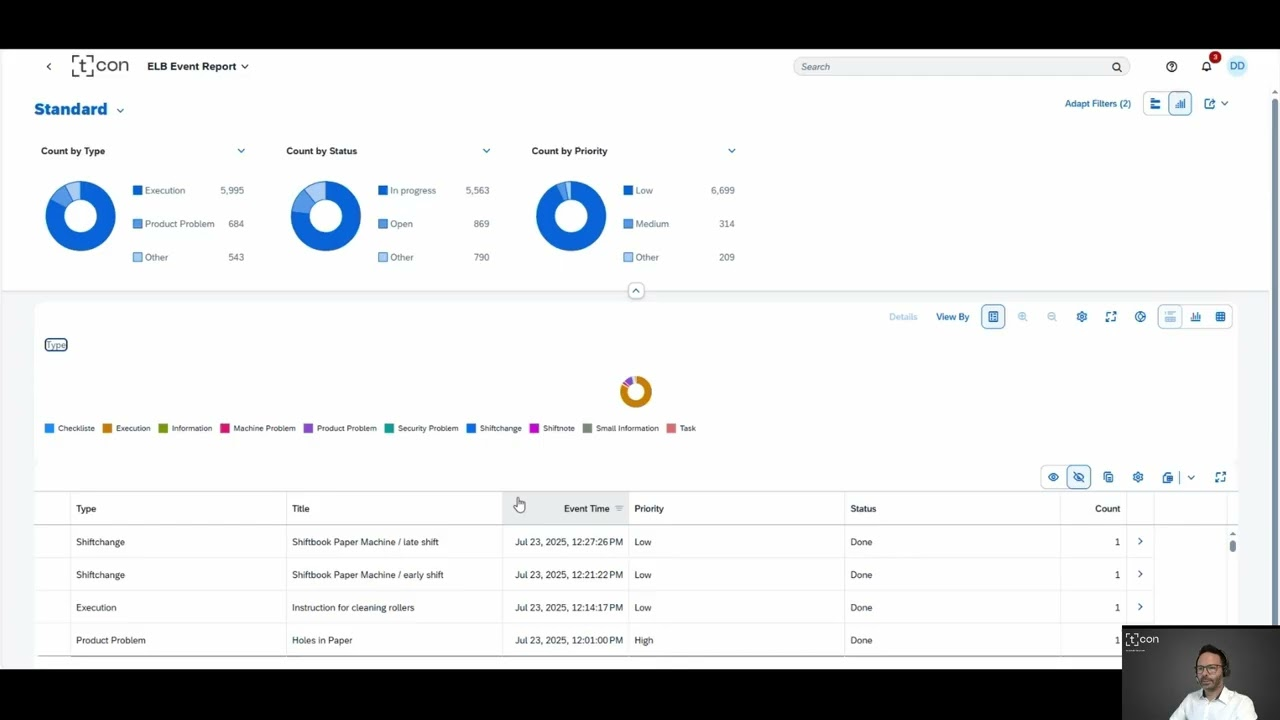The height and width of the screenshot is (720, 1280).
Task: Toggle the hide details eye icon off
Action: (x=1078, y=477)
